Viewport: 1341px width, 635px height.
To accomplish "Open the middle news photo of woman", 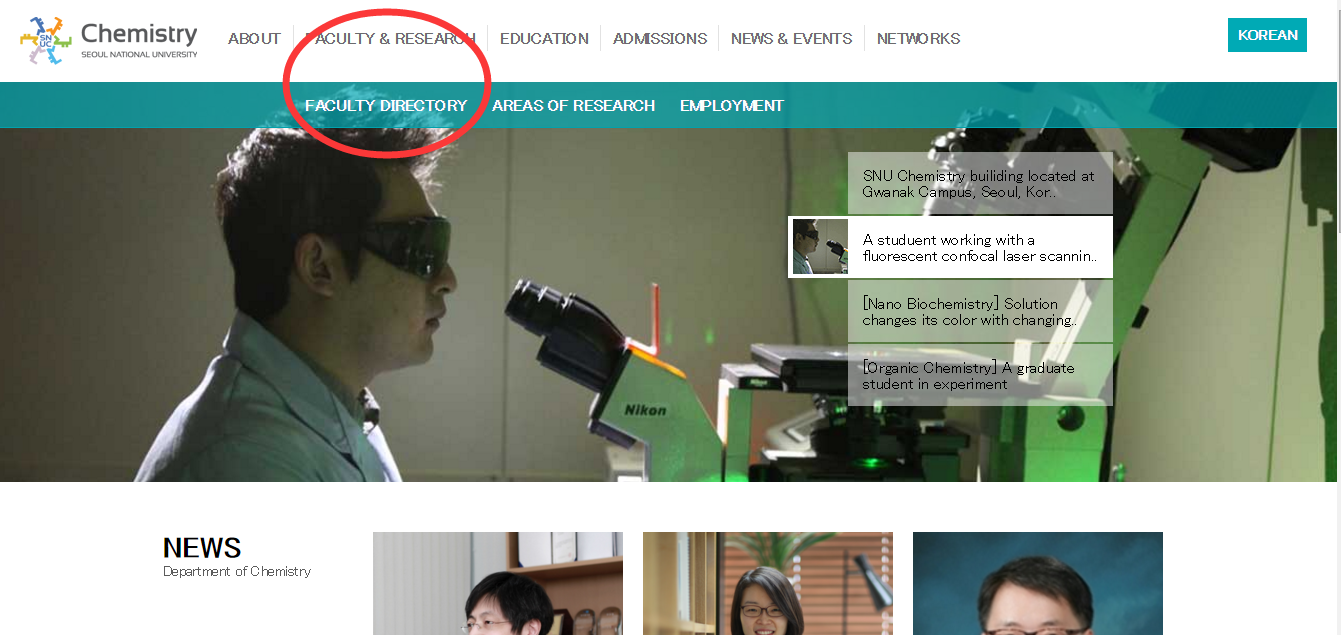I will 767,583.
